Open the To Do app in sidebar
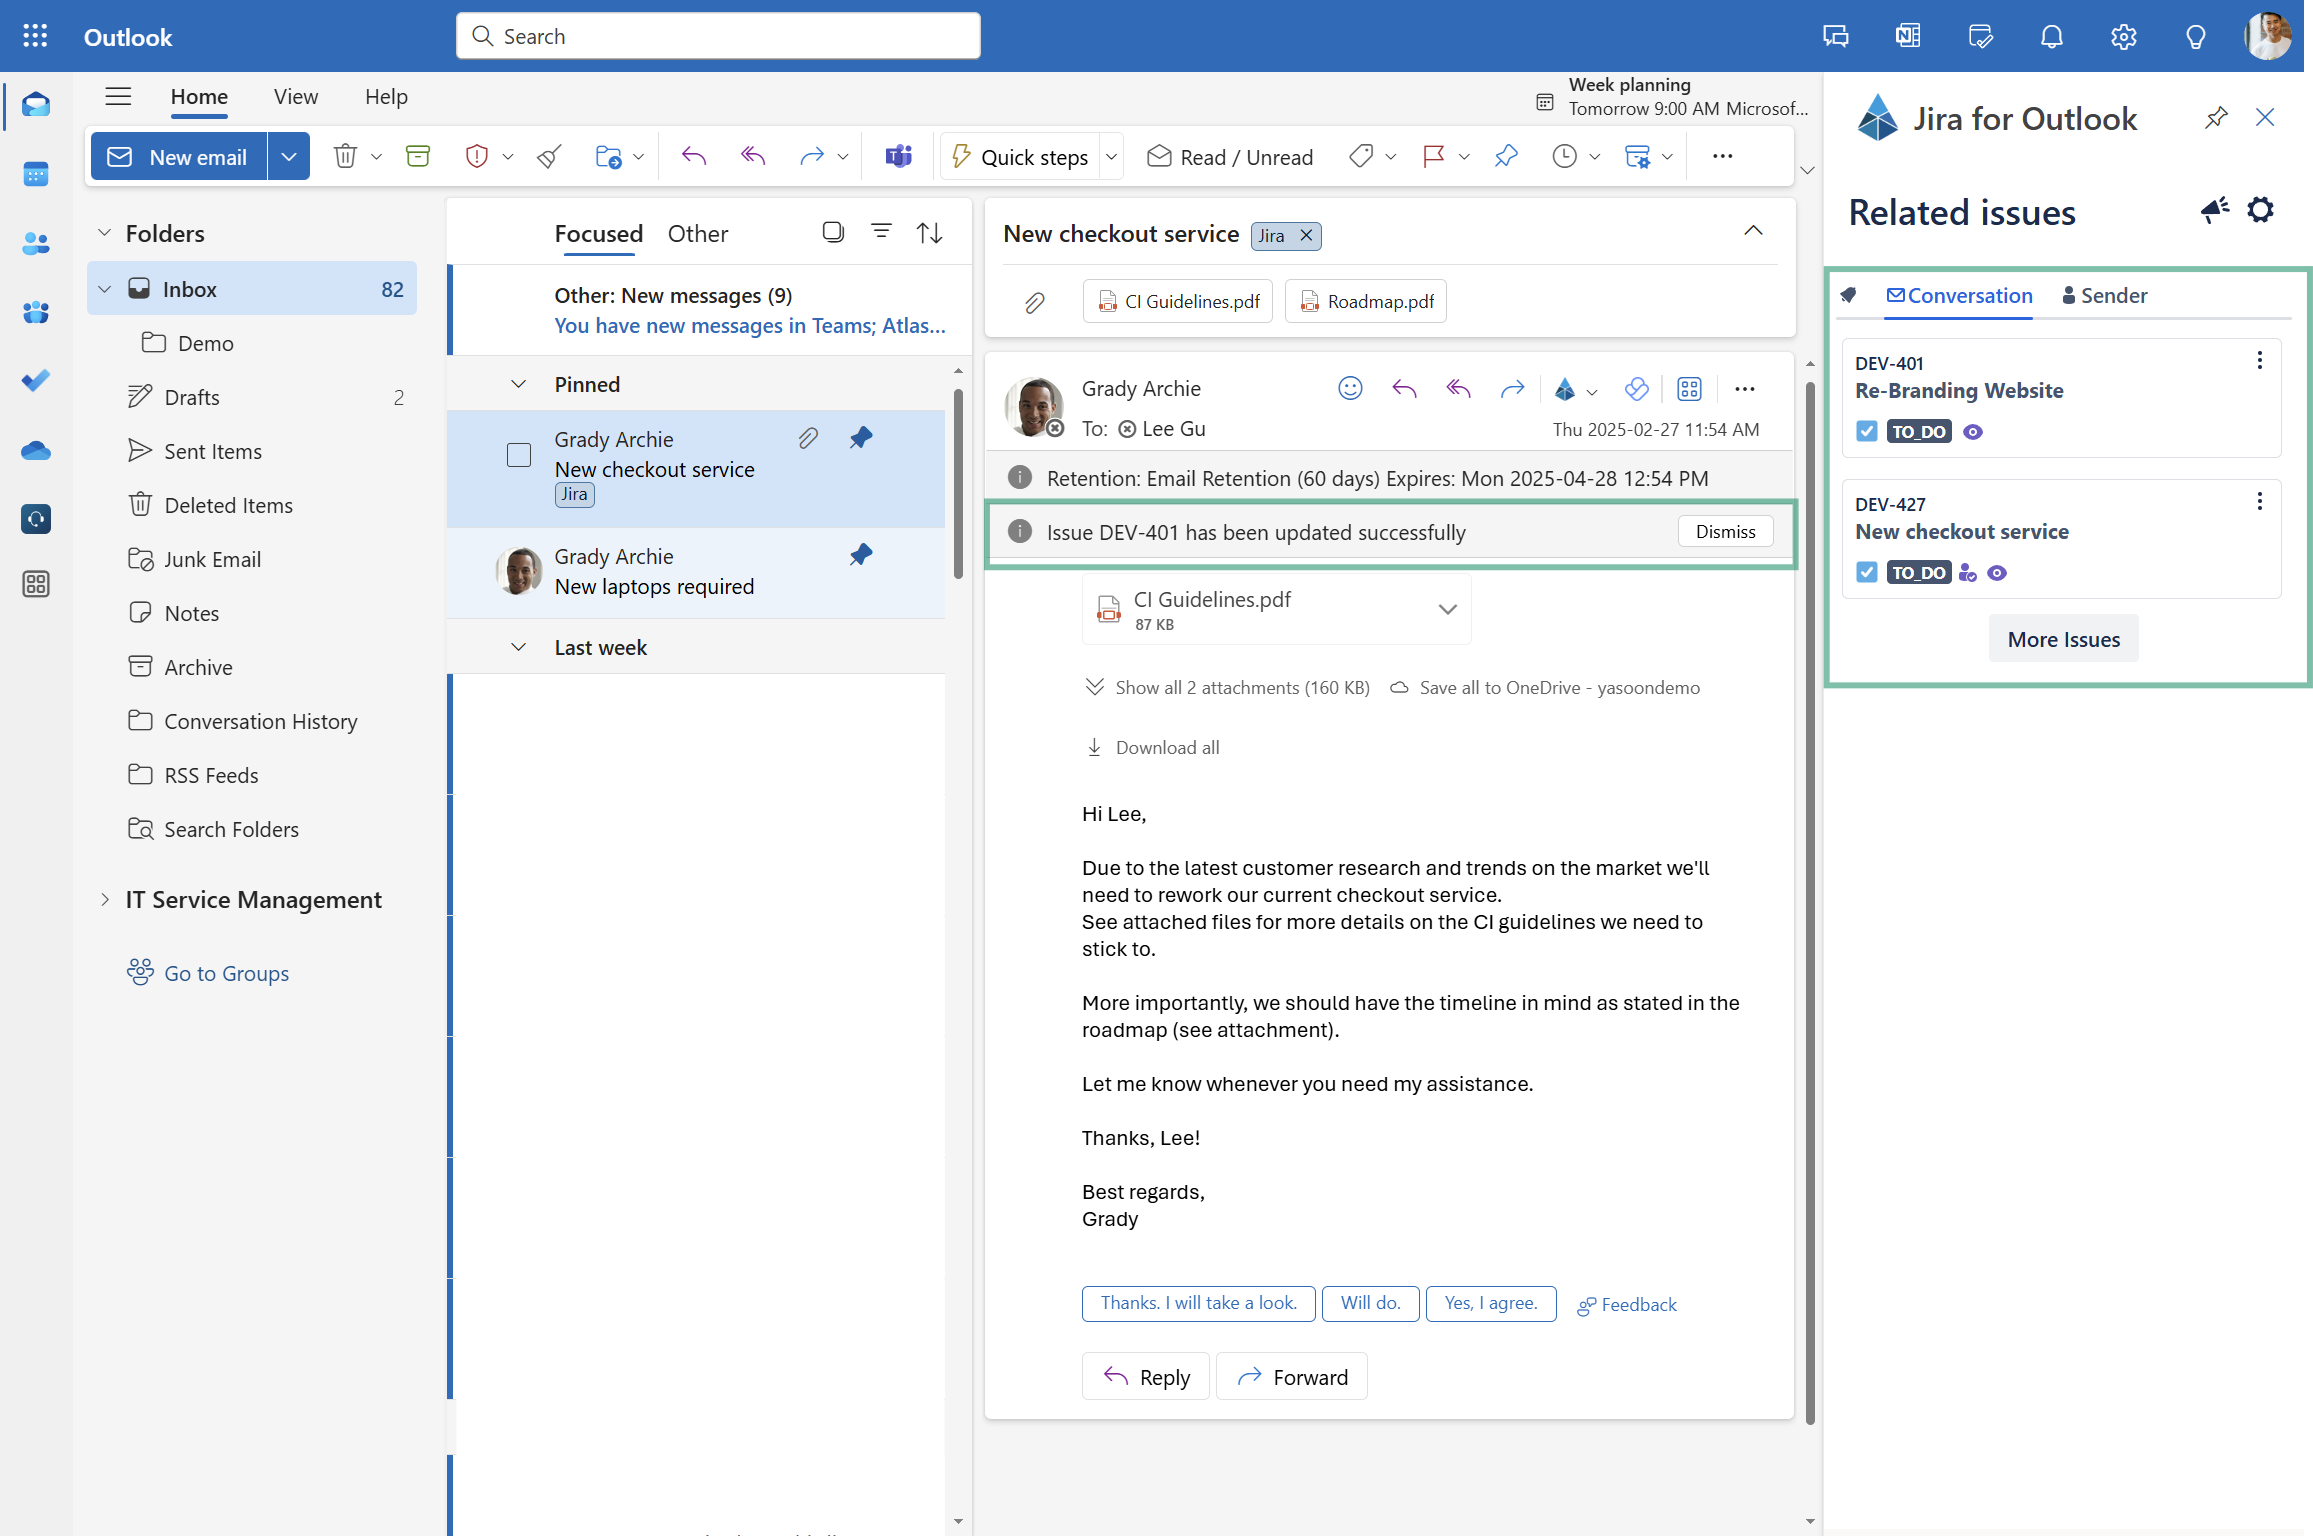This screenshot has height=1536, width=2313. tap(36, 381)
